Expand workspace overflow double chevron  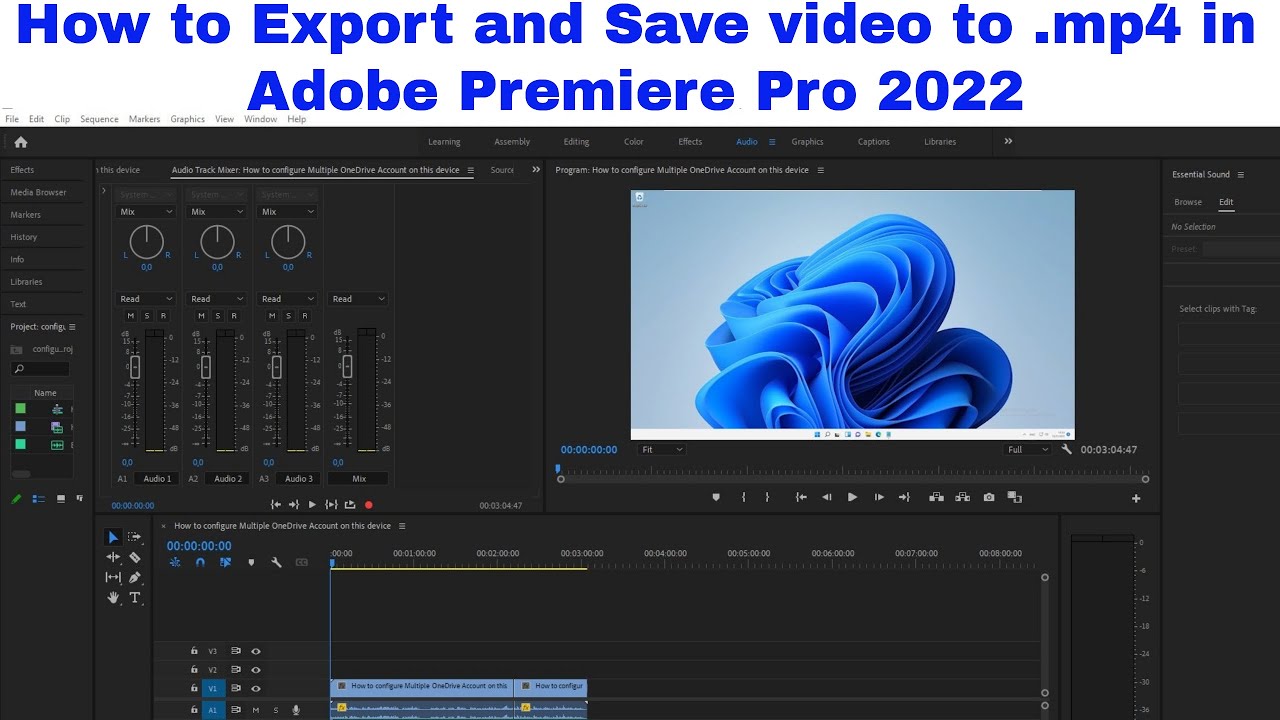(x=1008, y=141)
